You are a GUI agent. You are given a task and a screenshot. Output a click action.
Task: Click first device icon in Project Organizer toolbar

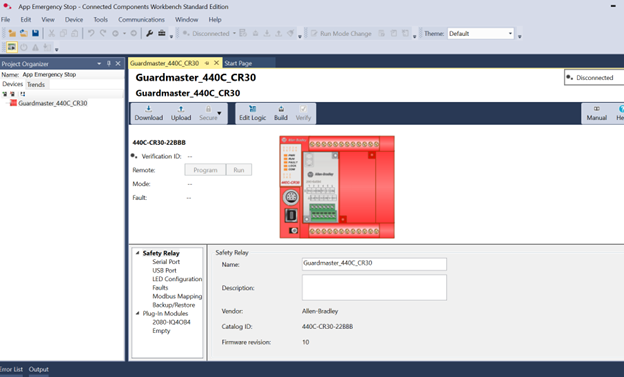pyautogui.click(x=5, y=94)
